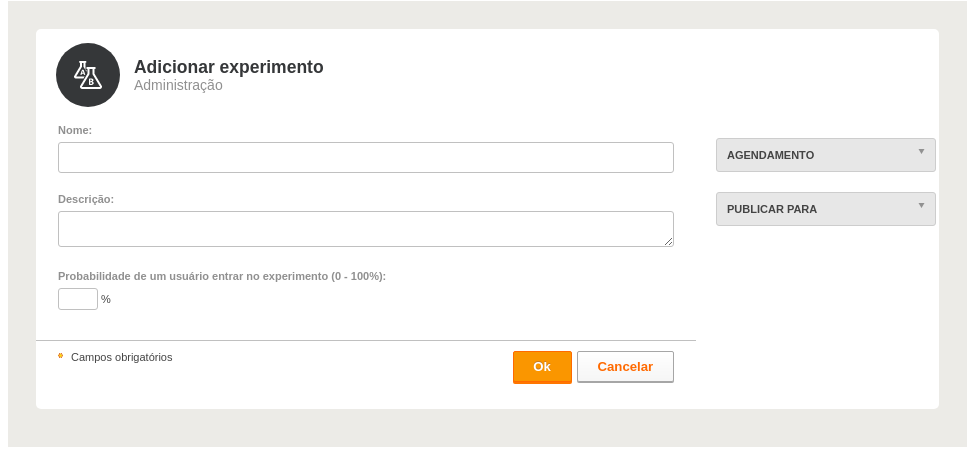The image size is (975, 456).
Task: Click the Descrição field label
Action: point(86,199)
